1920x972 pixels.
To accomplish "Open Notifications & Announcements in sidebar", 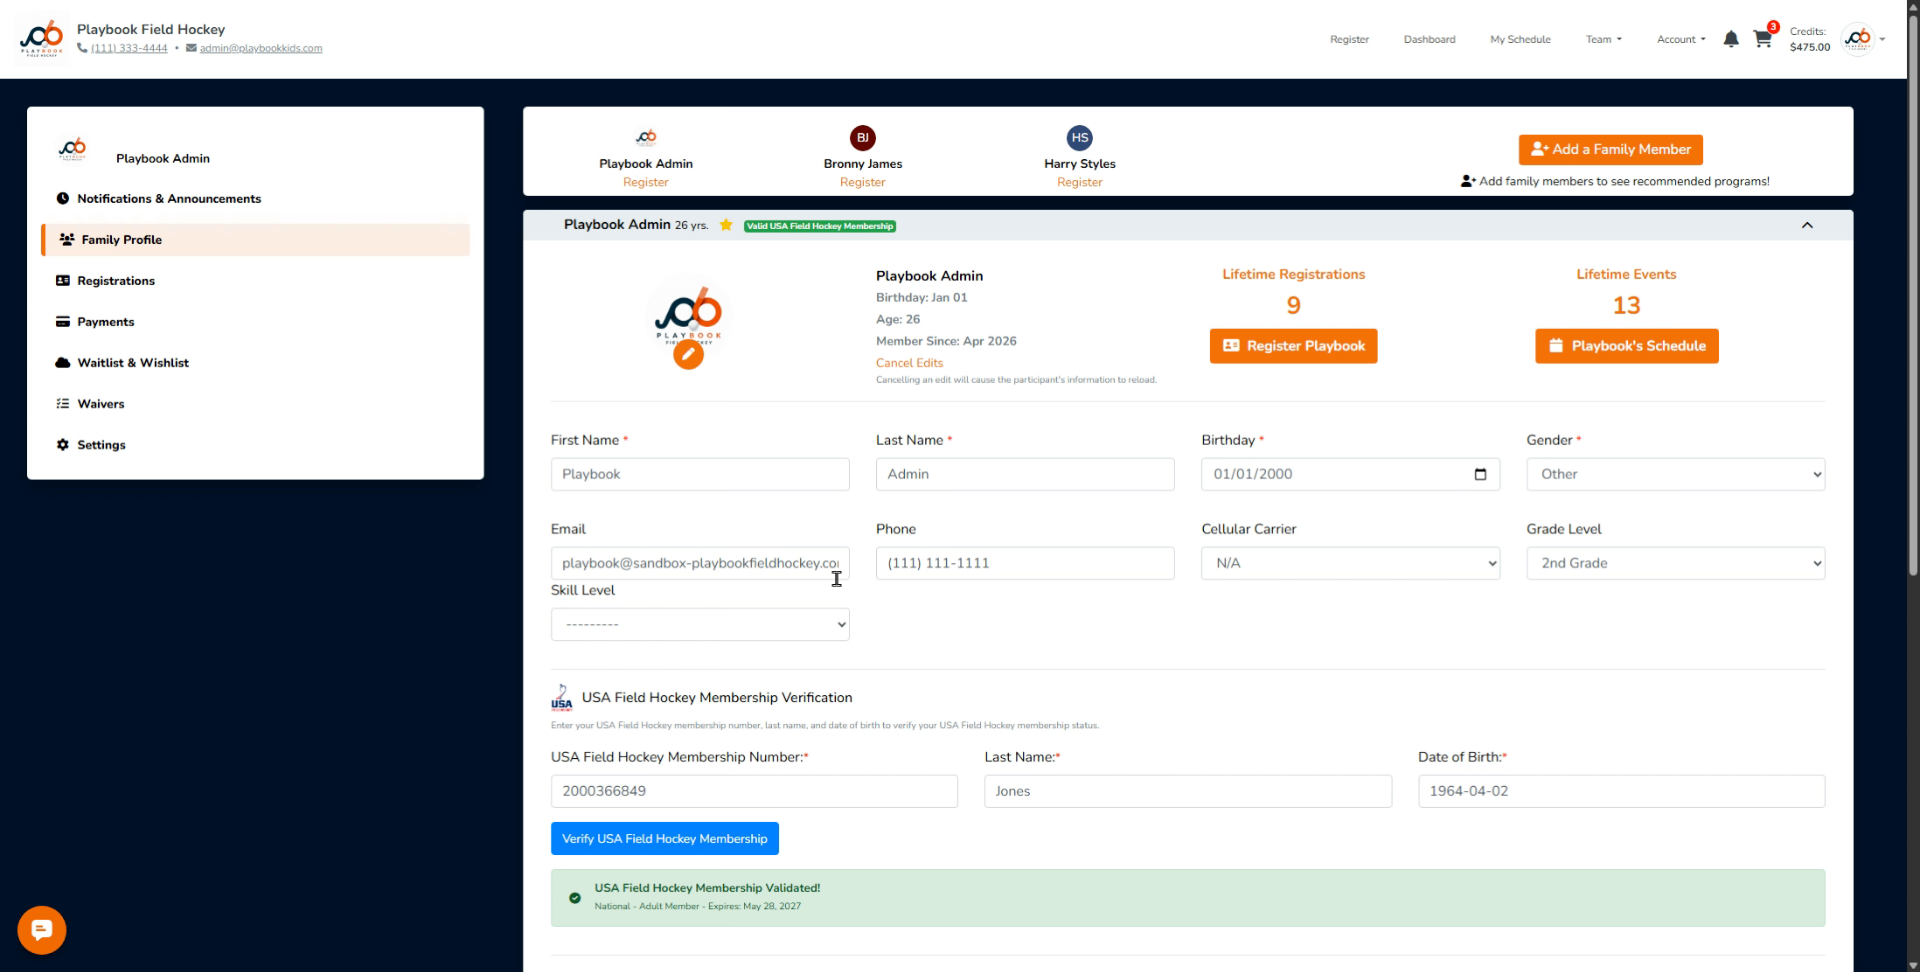I will coord(256,199).
